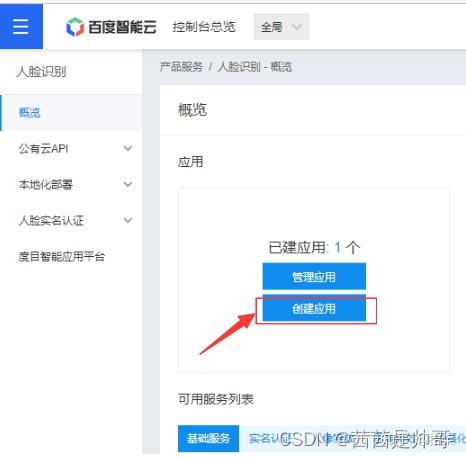
Task: Open the 全局 region dropdown
Action: [281, 27]
